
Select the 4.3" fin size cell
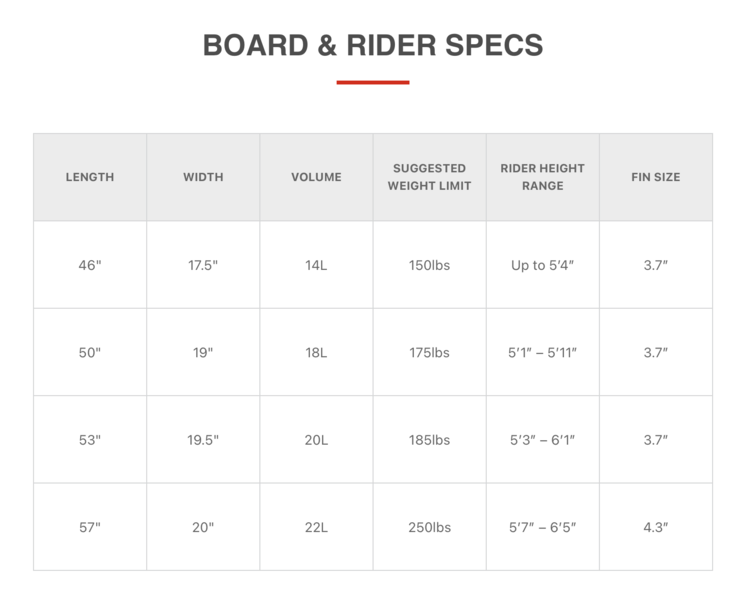click(655, 527)
